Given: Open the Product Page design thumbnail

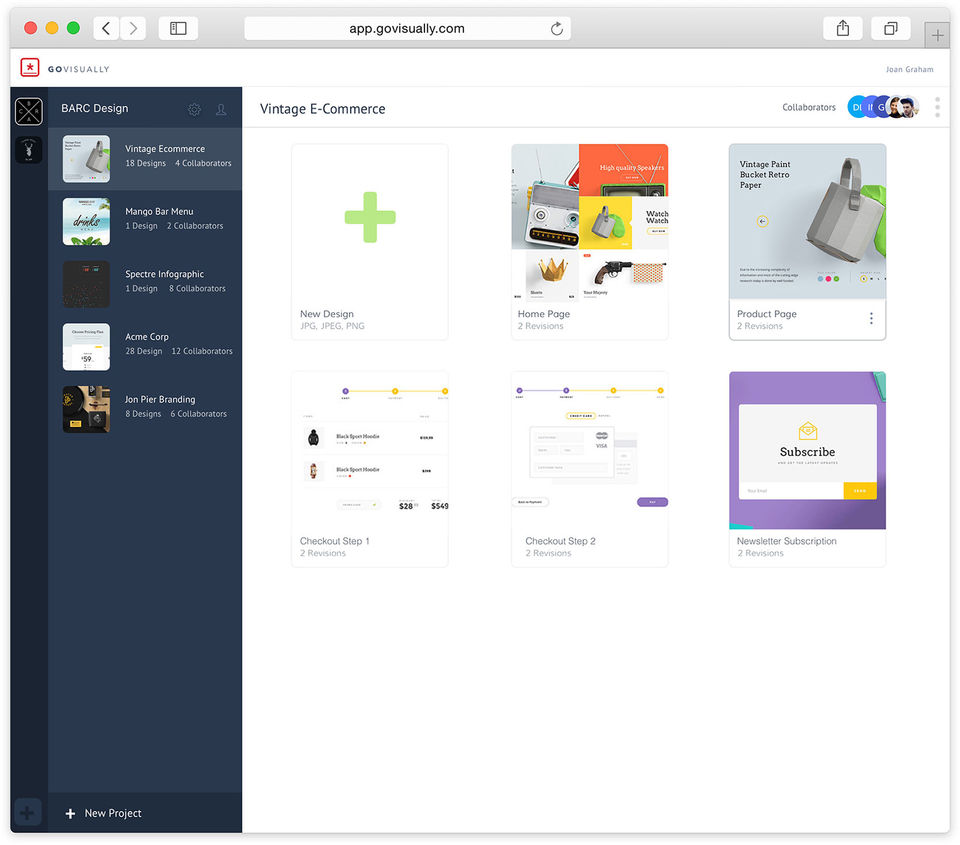Looking at the screenshot, I should click(808, 222).
